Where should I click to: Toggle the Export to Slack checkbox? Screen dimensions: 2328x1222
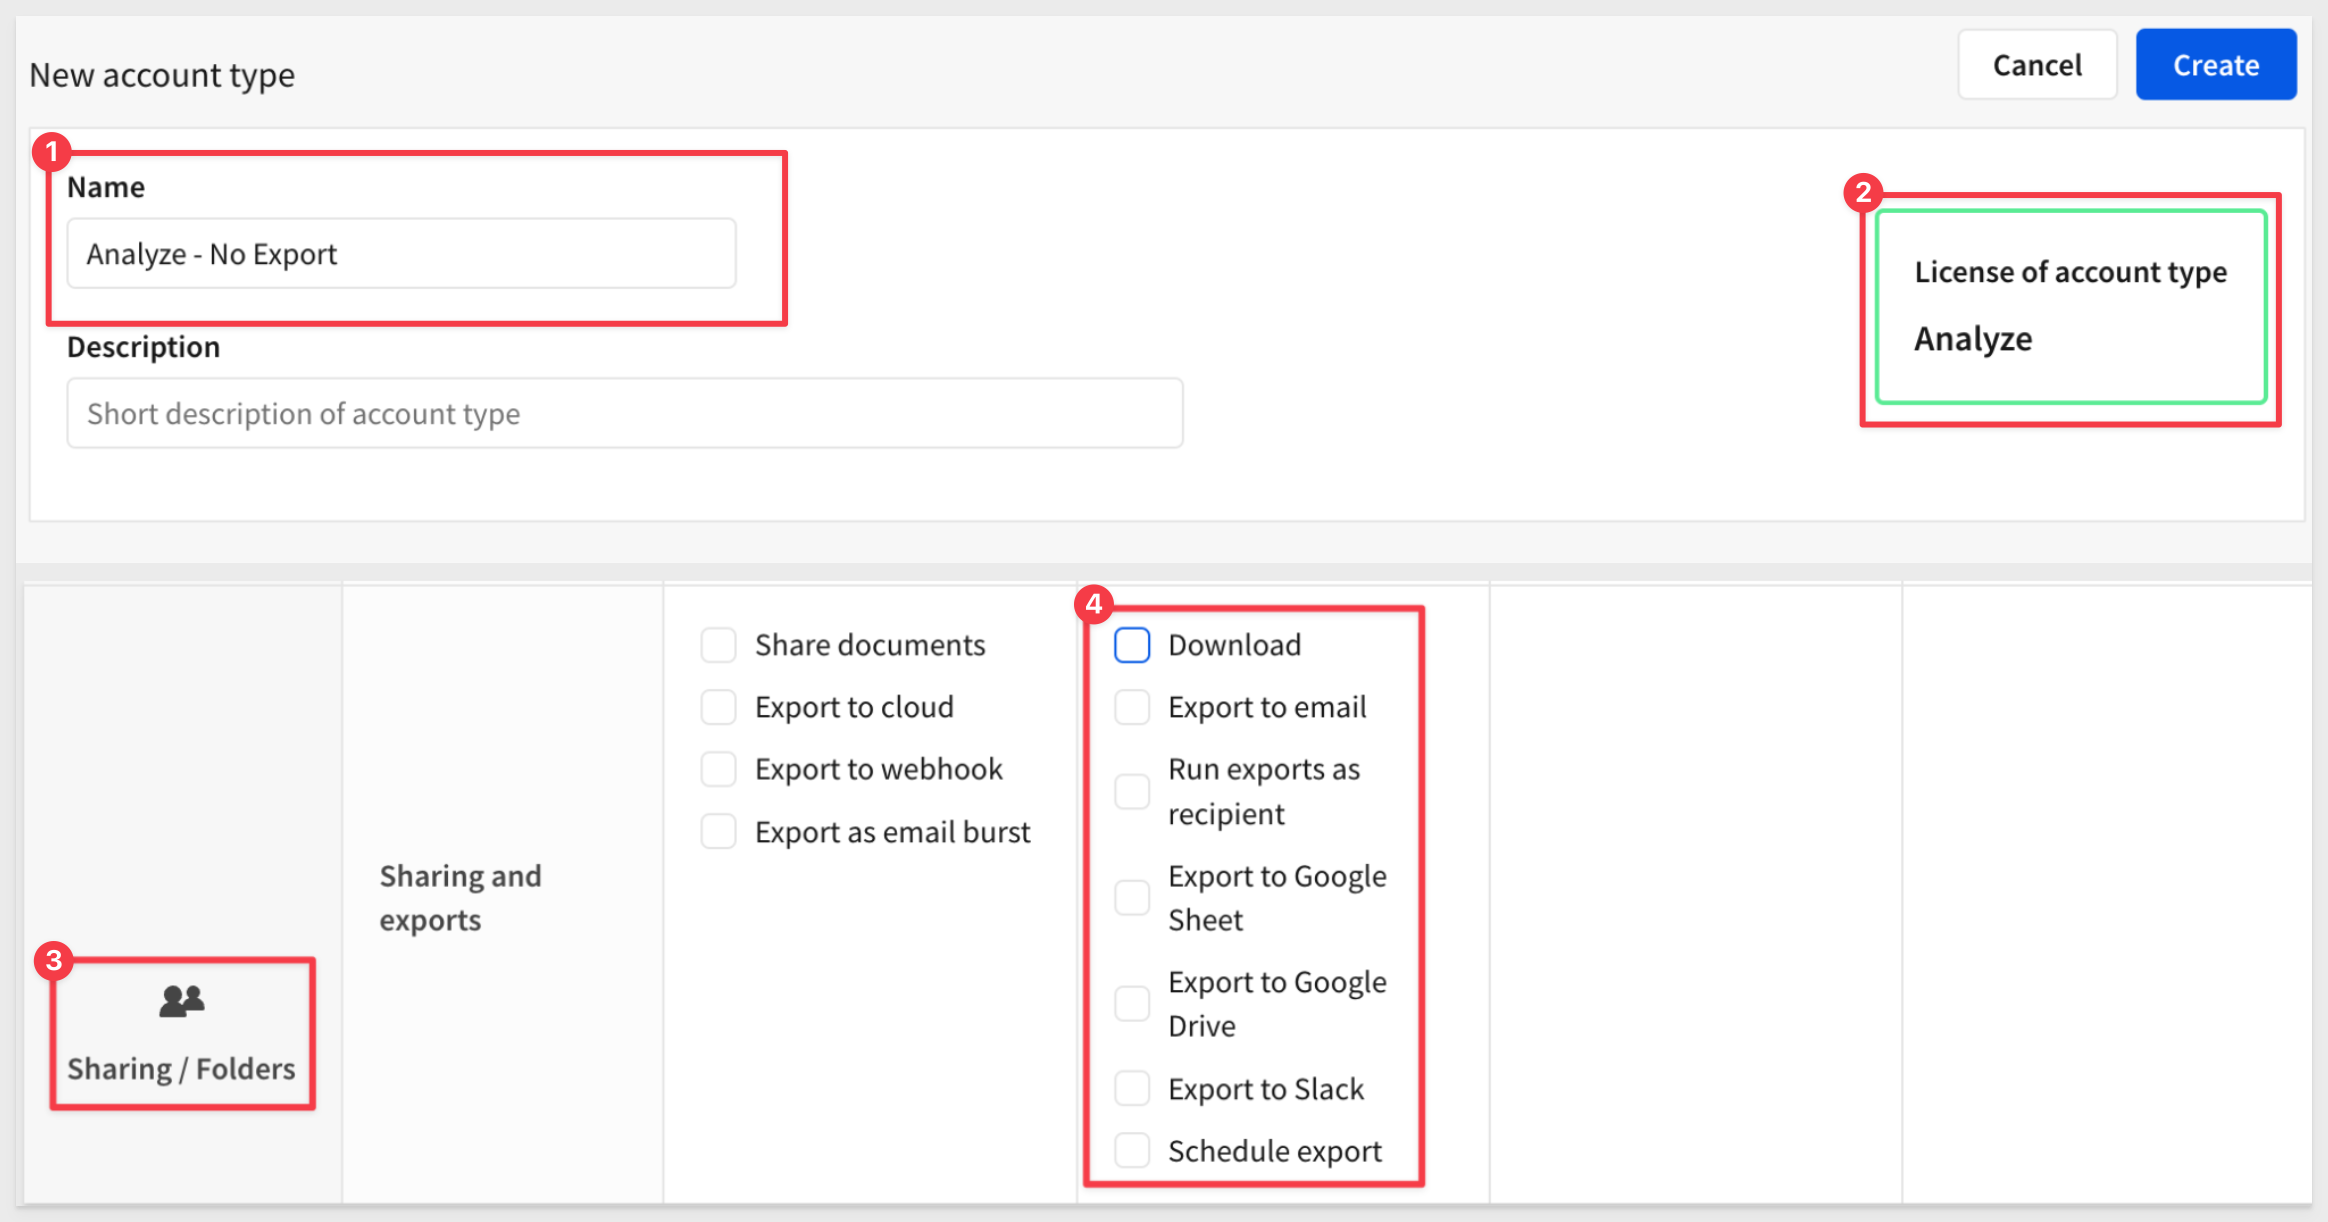pos(1132,1088)
